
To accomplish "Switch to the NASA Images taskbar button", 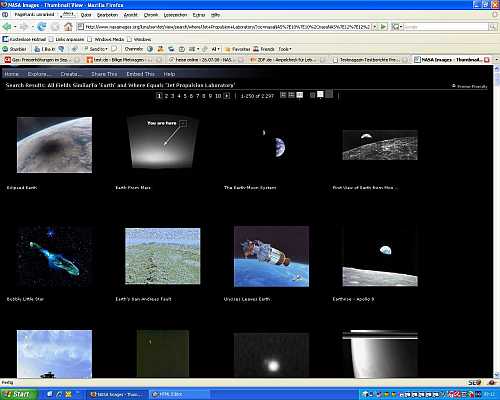I will pyautogui.click(x=117, y=395).
